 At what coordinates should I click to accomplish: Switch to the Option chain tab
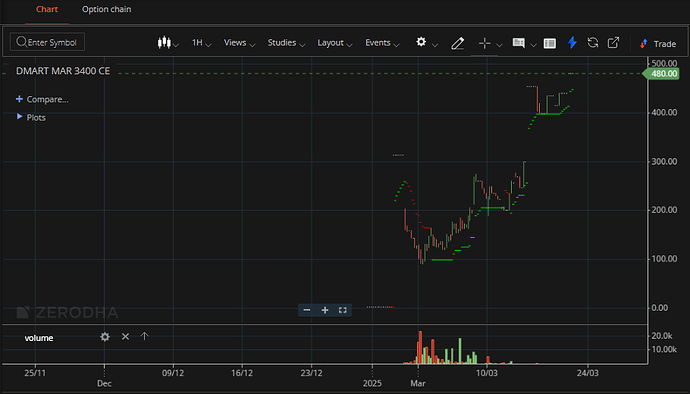(x=106, y=9)
